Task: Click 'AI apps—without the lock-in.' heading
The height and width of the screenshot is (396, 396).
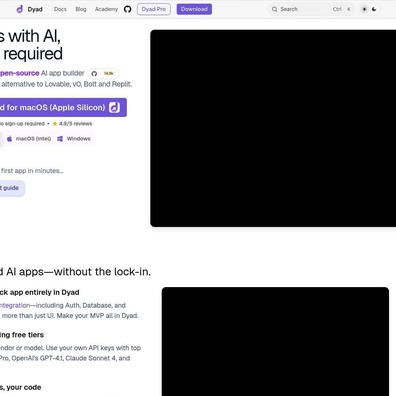Action: click(78, 272)
